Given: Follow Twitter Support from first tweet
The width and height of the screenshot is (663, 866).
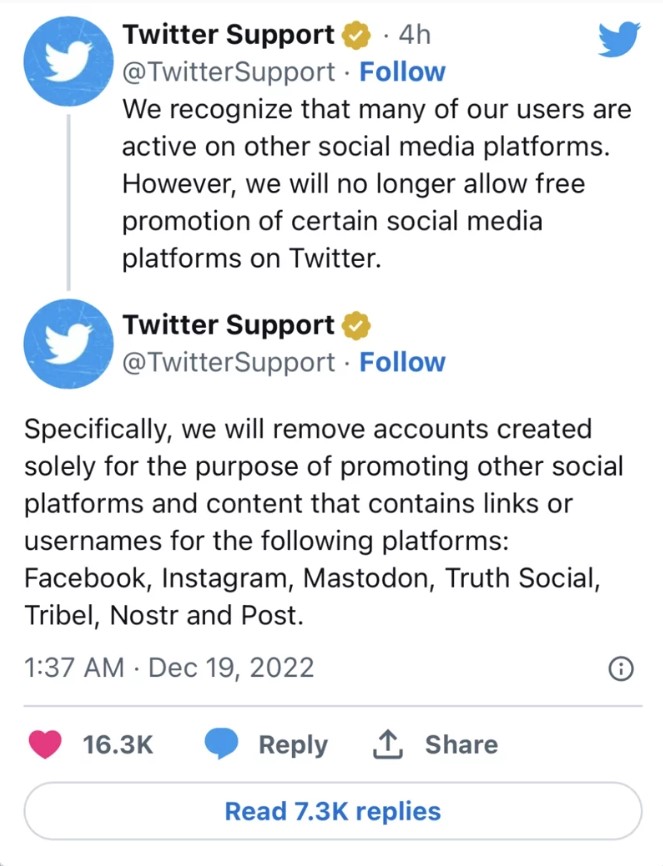Looking at the screenshot, I should click(402, 72).
